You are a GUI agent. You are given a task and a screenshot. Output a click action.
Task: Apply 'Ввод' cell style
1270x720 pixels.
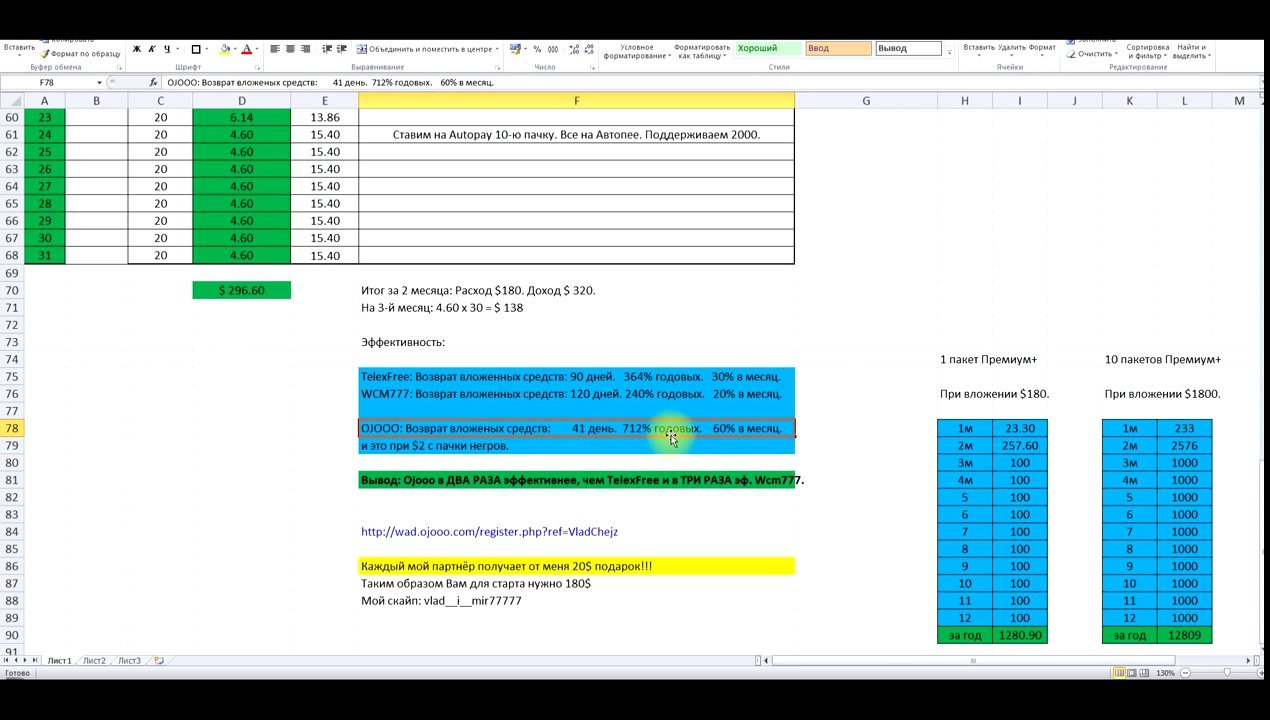click(x=838, y=48)
